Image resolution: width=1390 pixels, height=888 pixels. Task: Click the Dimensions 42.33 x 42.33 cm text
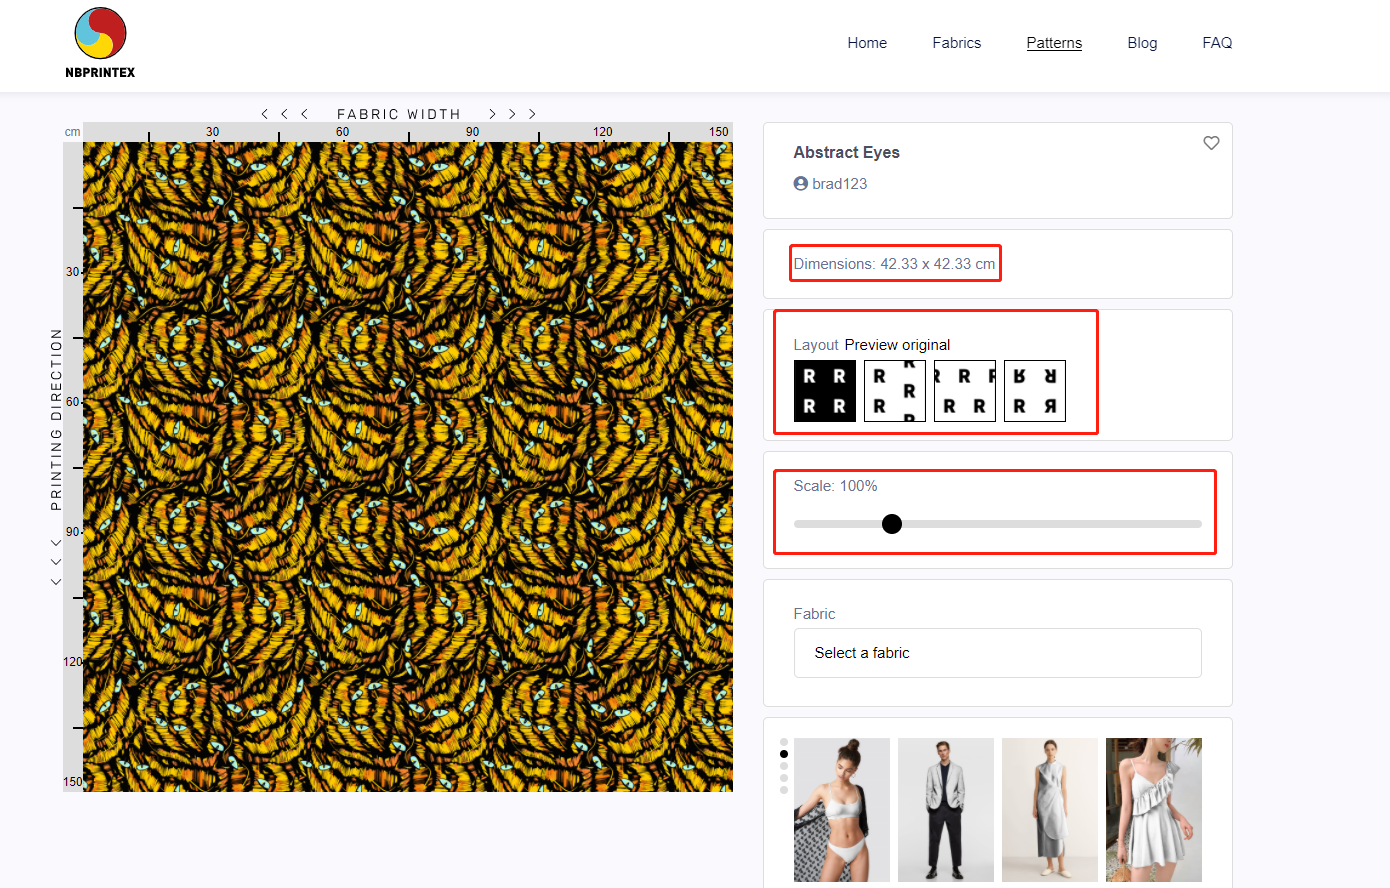[894, 264]
